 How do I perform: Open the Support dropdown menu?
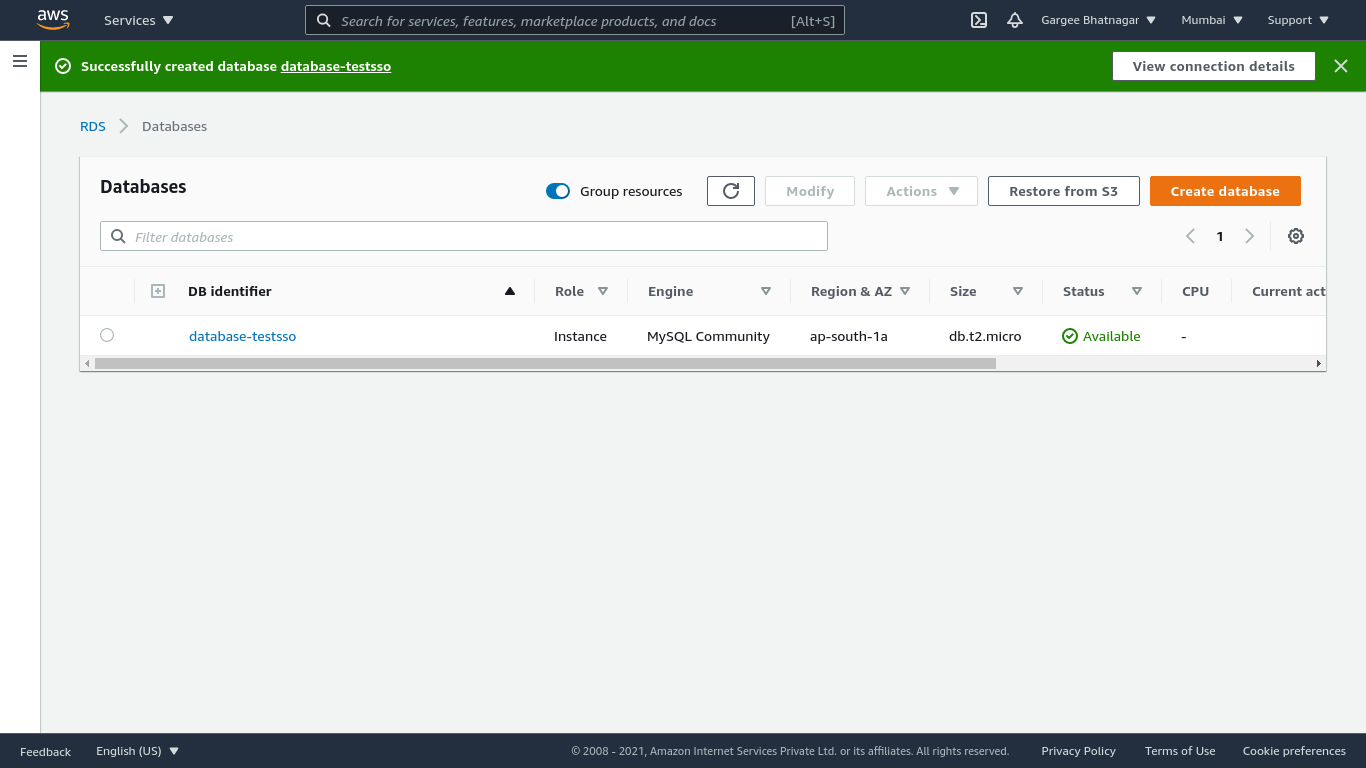click(1298, 20)
